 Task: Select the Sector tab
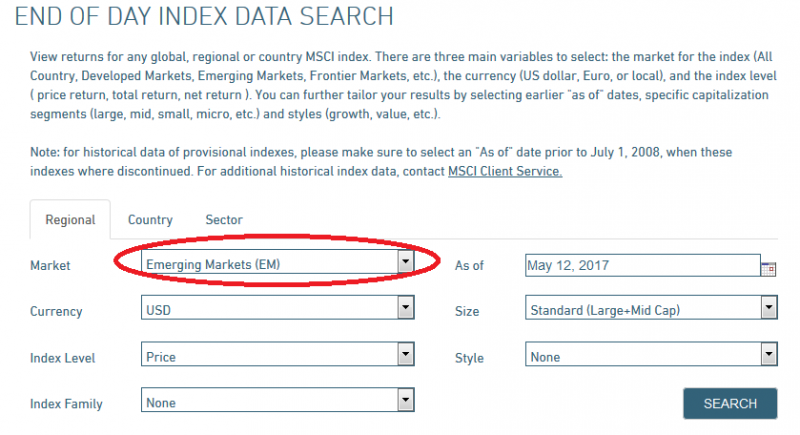(224, 220)
